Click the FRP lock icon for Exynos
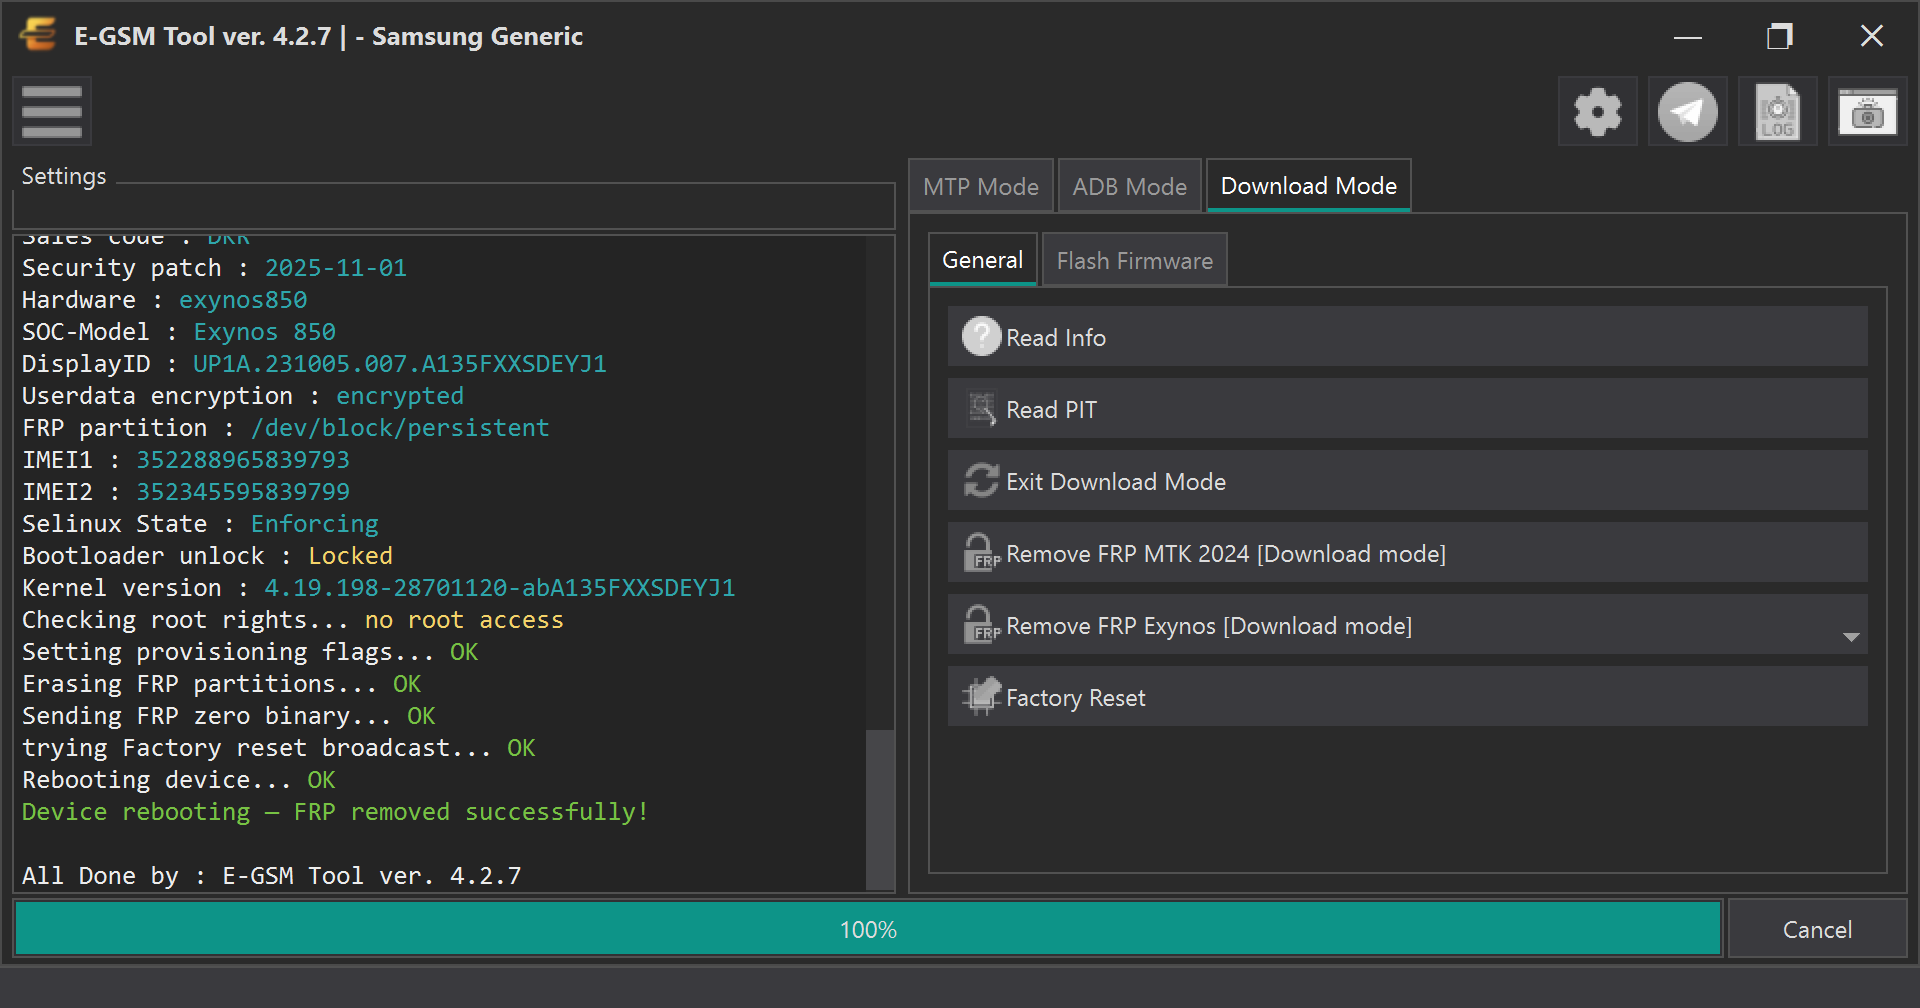This screenshot has height=1008, width=1920. tap(981, 625)
